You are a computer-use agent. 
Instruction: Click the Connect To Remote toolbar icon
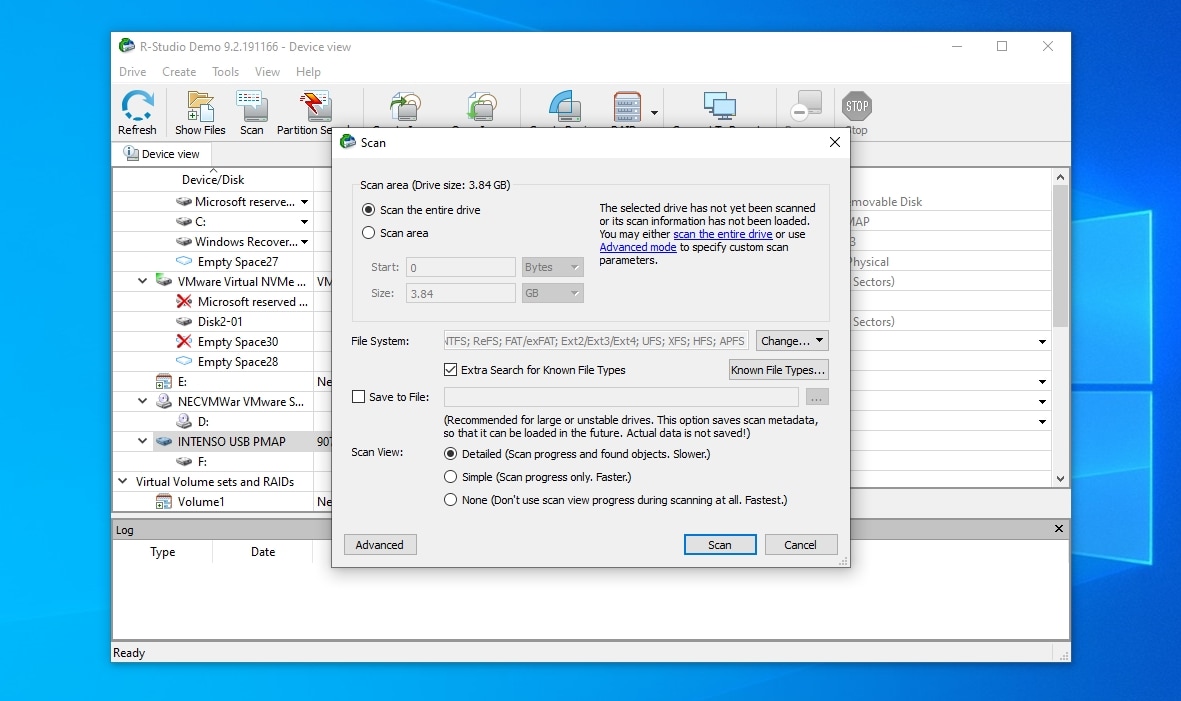[x=719, y=107]
